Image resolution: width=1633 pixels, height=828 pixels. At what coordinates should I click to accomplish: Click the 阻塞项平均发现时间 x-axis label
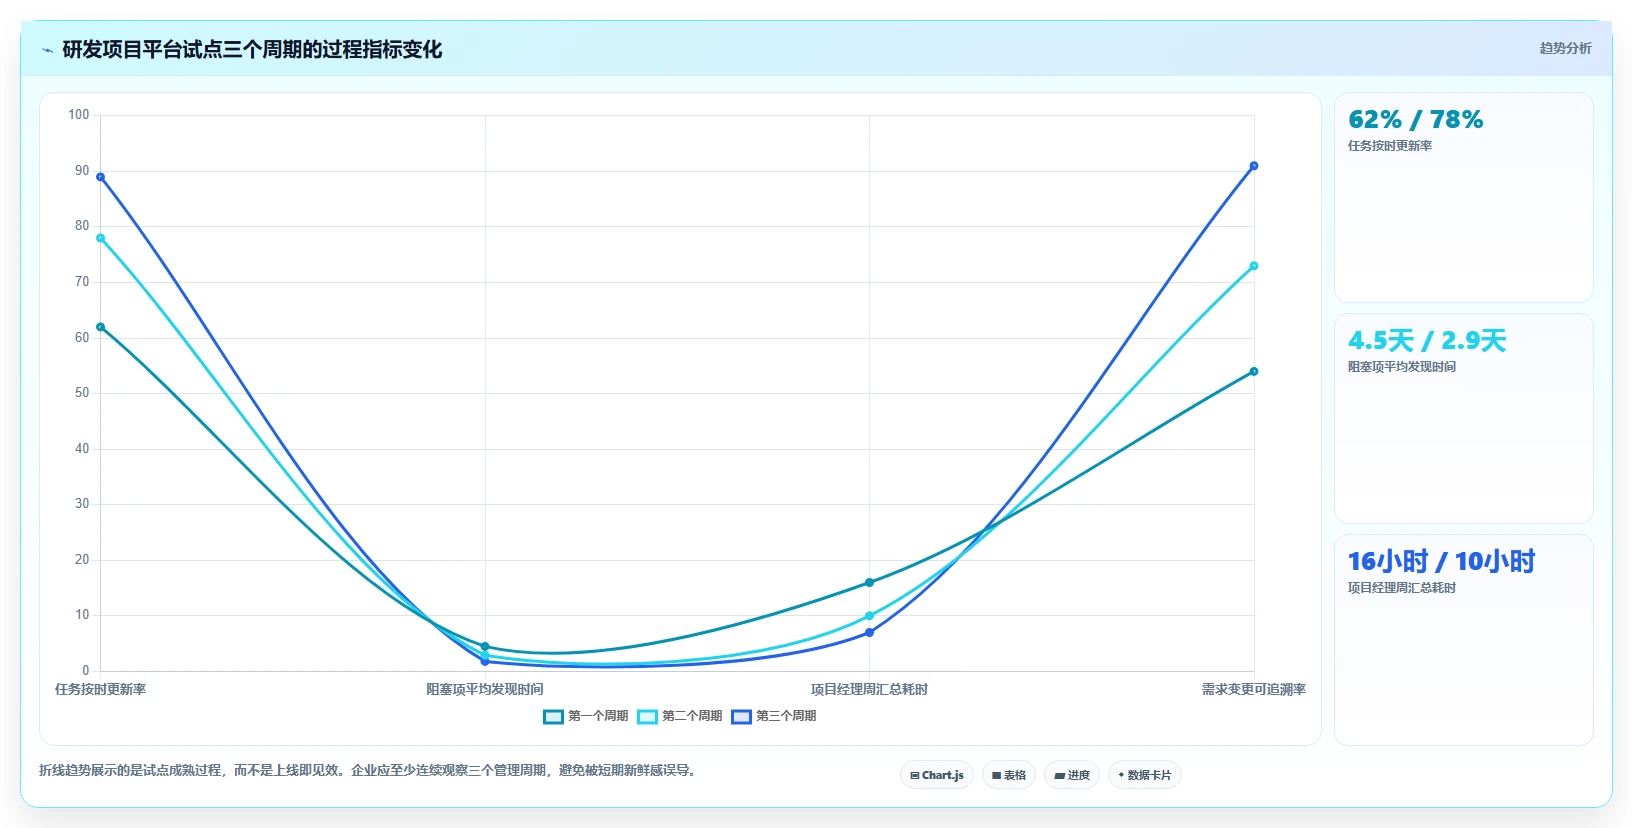485,689
